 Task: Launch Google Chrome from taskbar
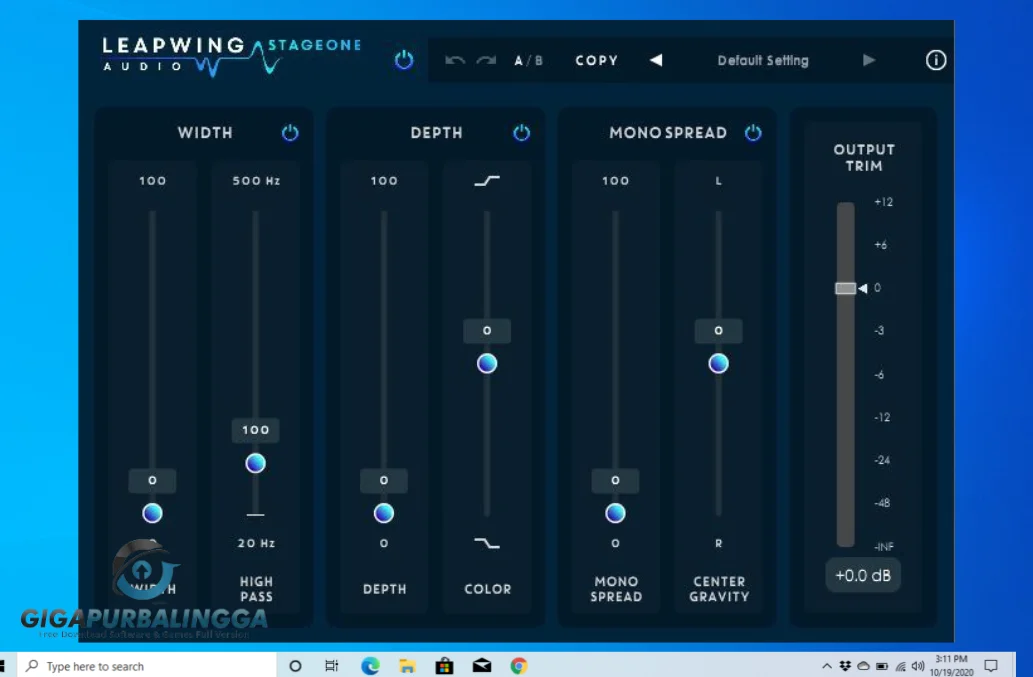pyautogui.click(x=518, y=666)
